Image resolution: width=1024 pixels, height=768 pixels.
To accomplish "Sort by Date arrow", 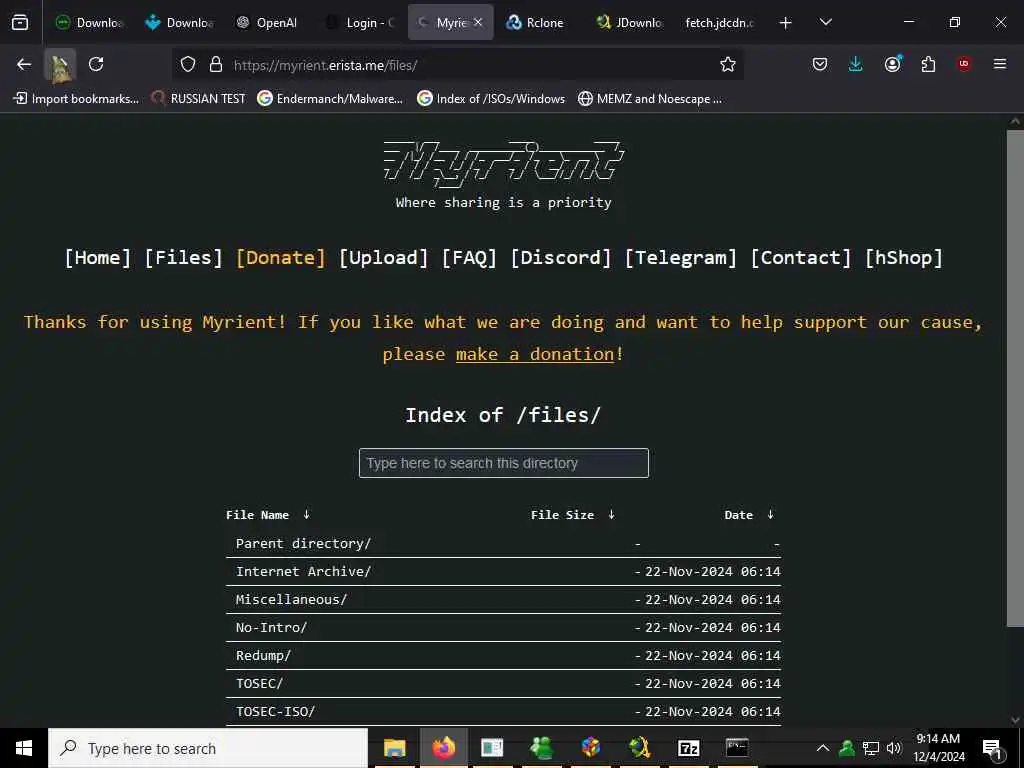I will click(x=771, y=515).
